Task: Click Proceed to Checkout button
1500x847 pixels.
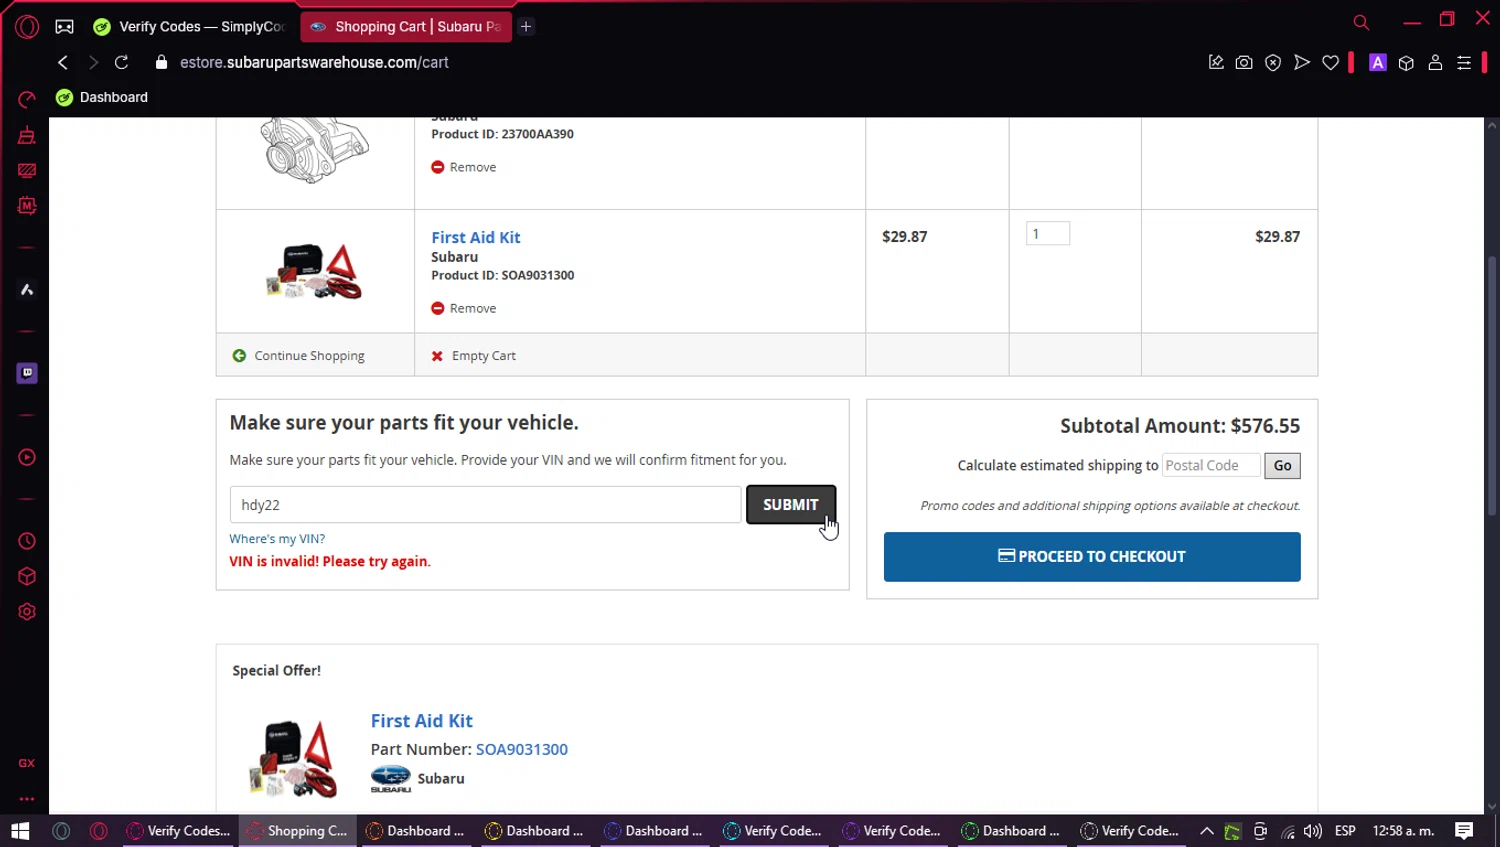Action: 1092,556
